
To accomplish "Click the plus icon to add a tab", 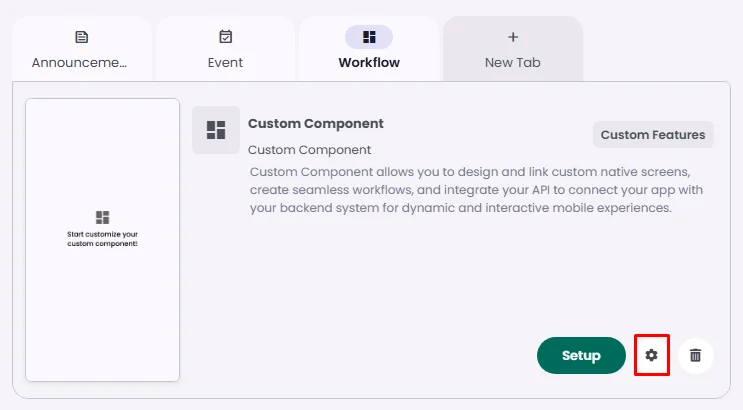I will coord(513,37).
